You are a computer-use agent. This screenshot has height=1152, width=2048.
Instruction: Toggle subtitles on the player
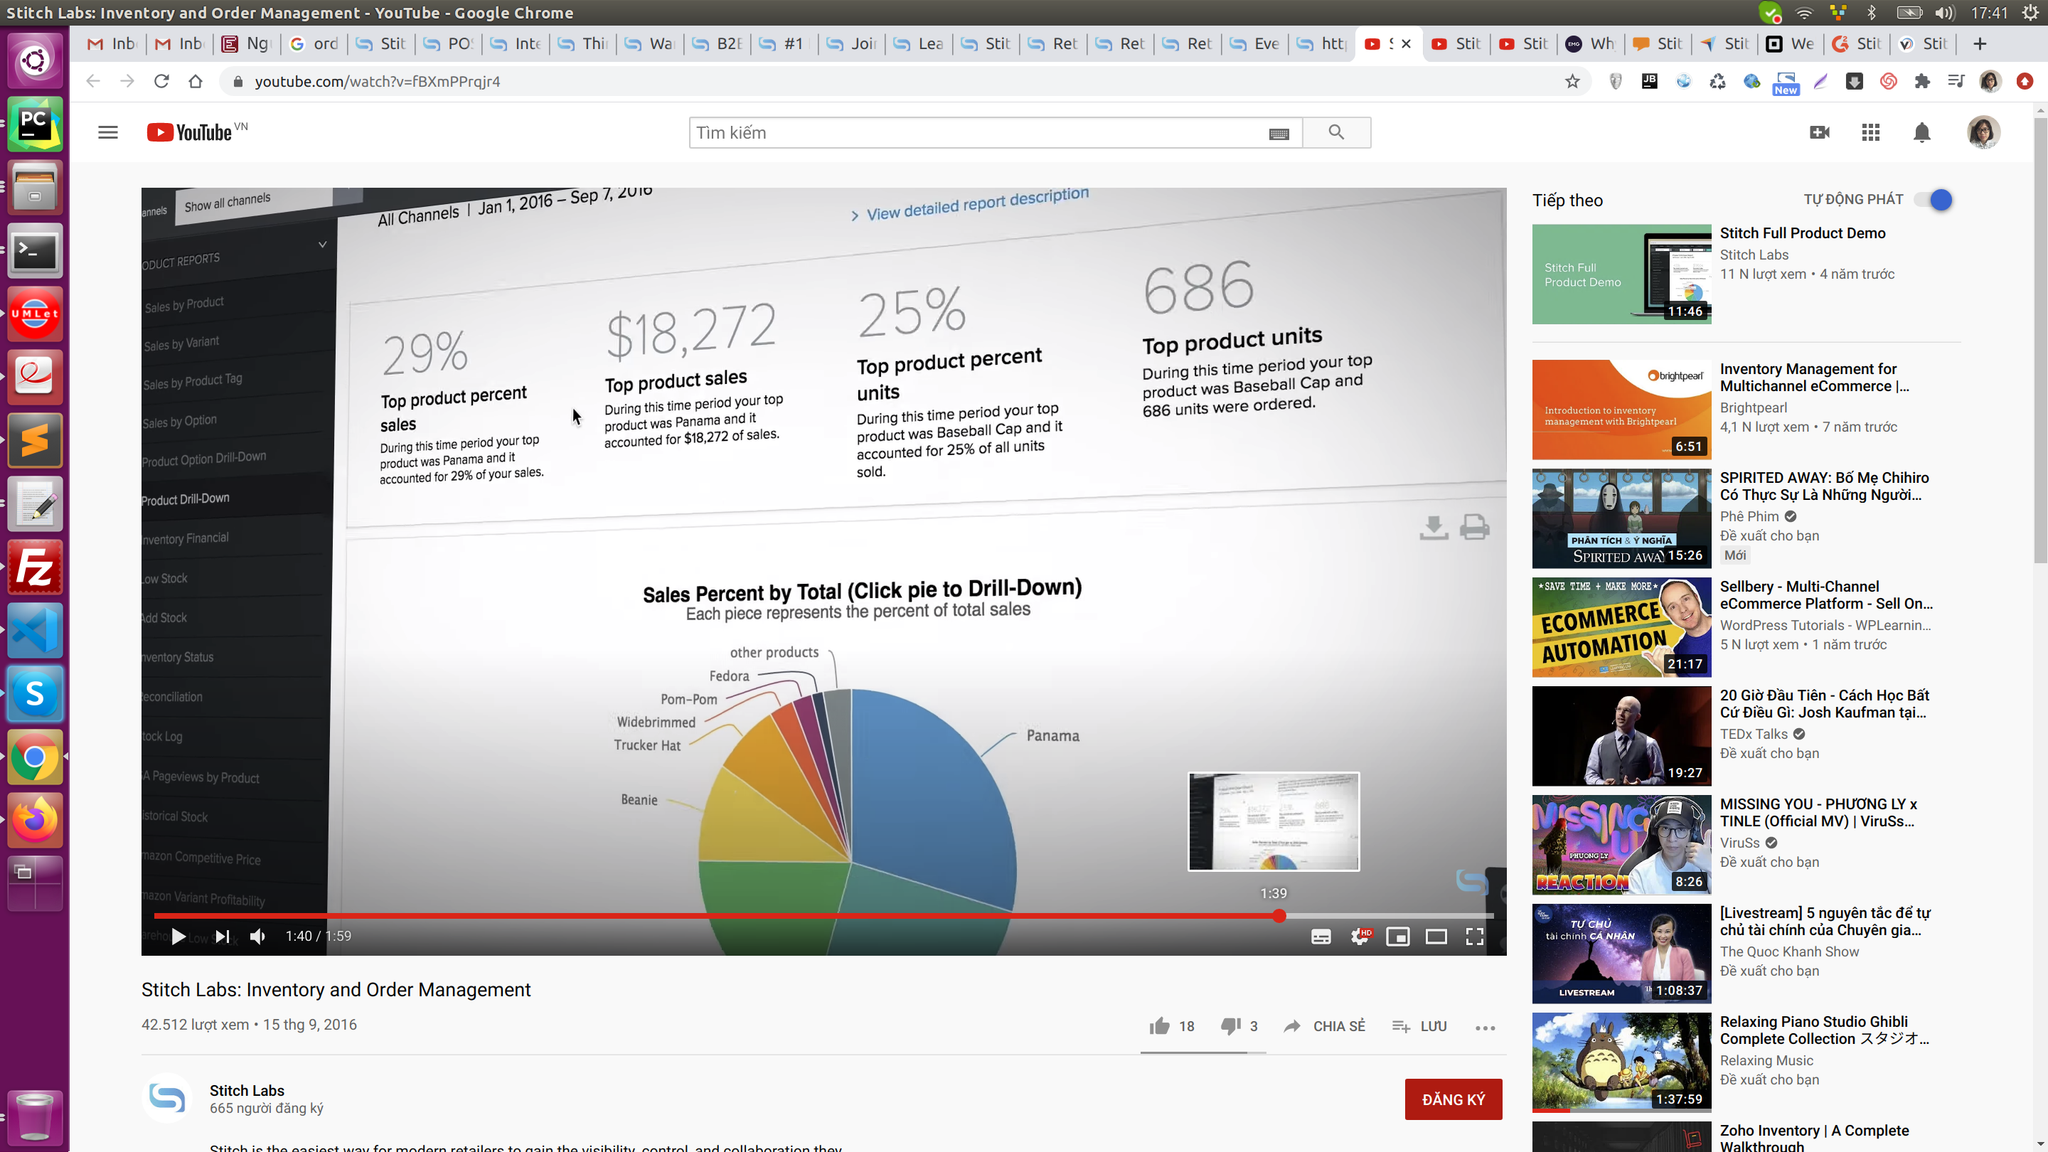[1321, 937]
